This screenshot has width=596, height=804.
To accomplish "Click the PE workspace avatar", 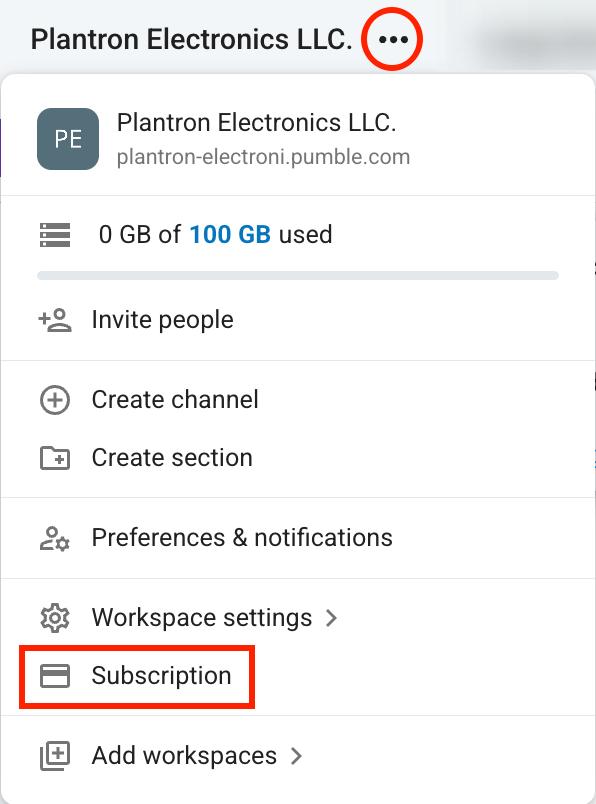I will [68, 139].
